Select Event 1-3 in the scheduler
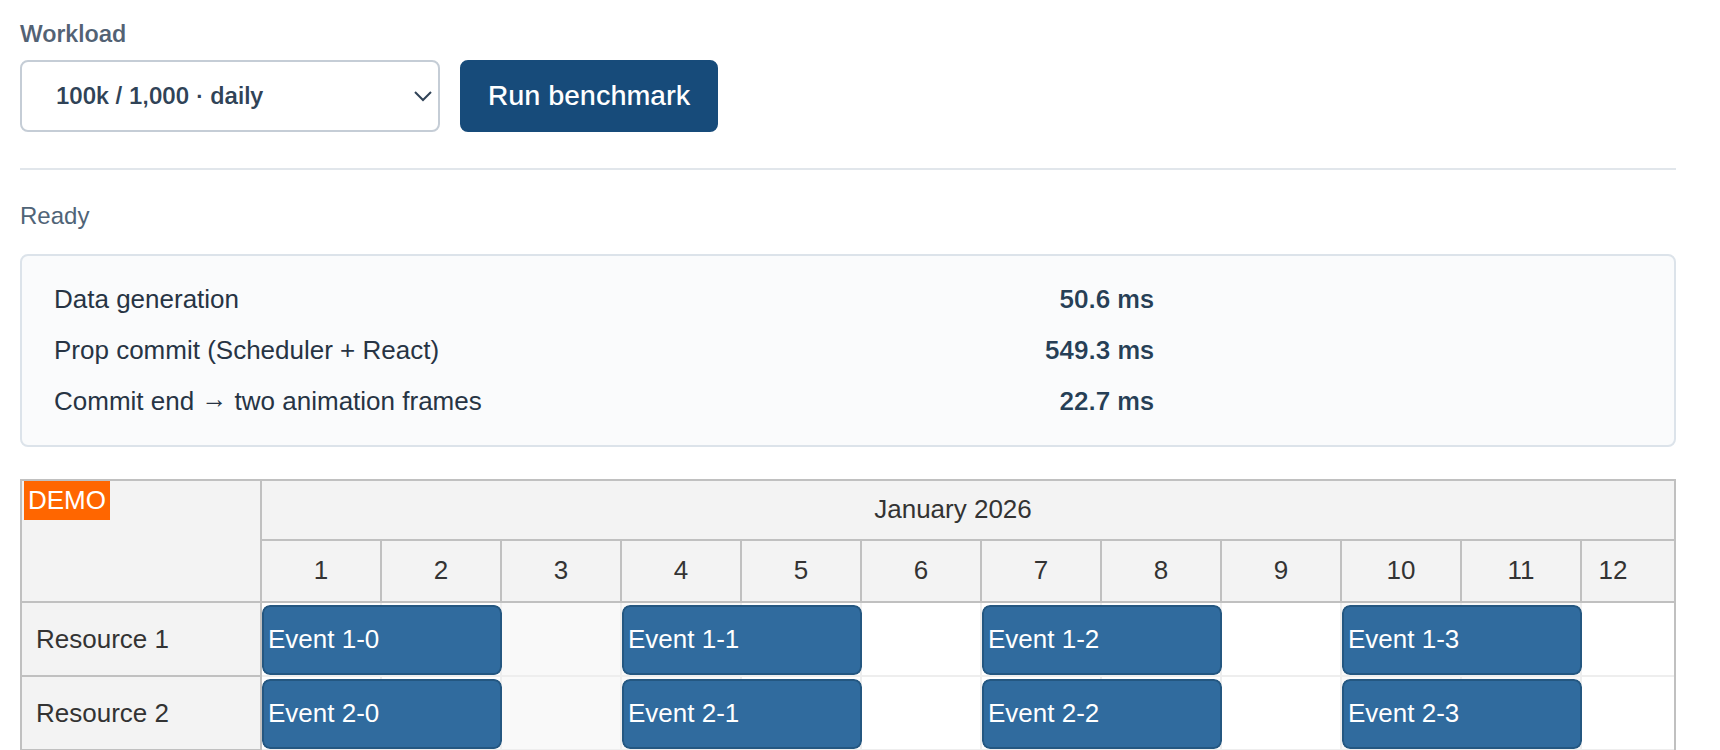The image size is (1720, 750). [1462, 640]
